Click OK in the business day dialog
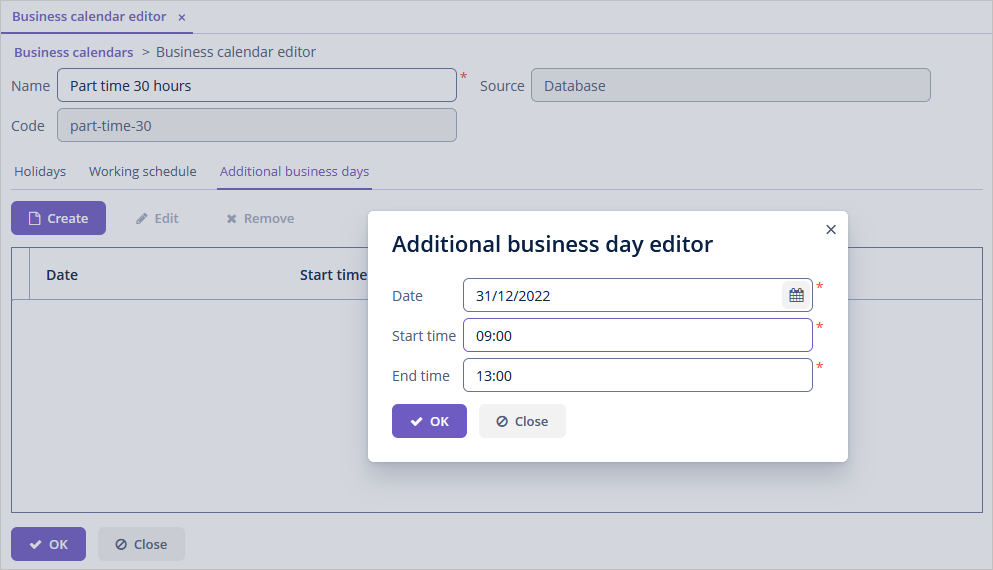Screen dimensions: 993x570 pos(429,421)
